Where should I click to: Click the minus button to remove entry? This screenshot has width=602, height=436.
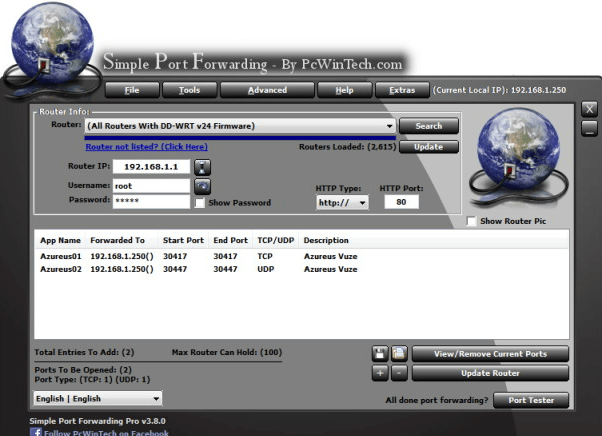[x=399, y=373]
